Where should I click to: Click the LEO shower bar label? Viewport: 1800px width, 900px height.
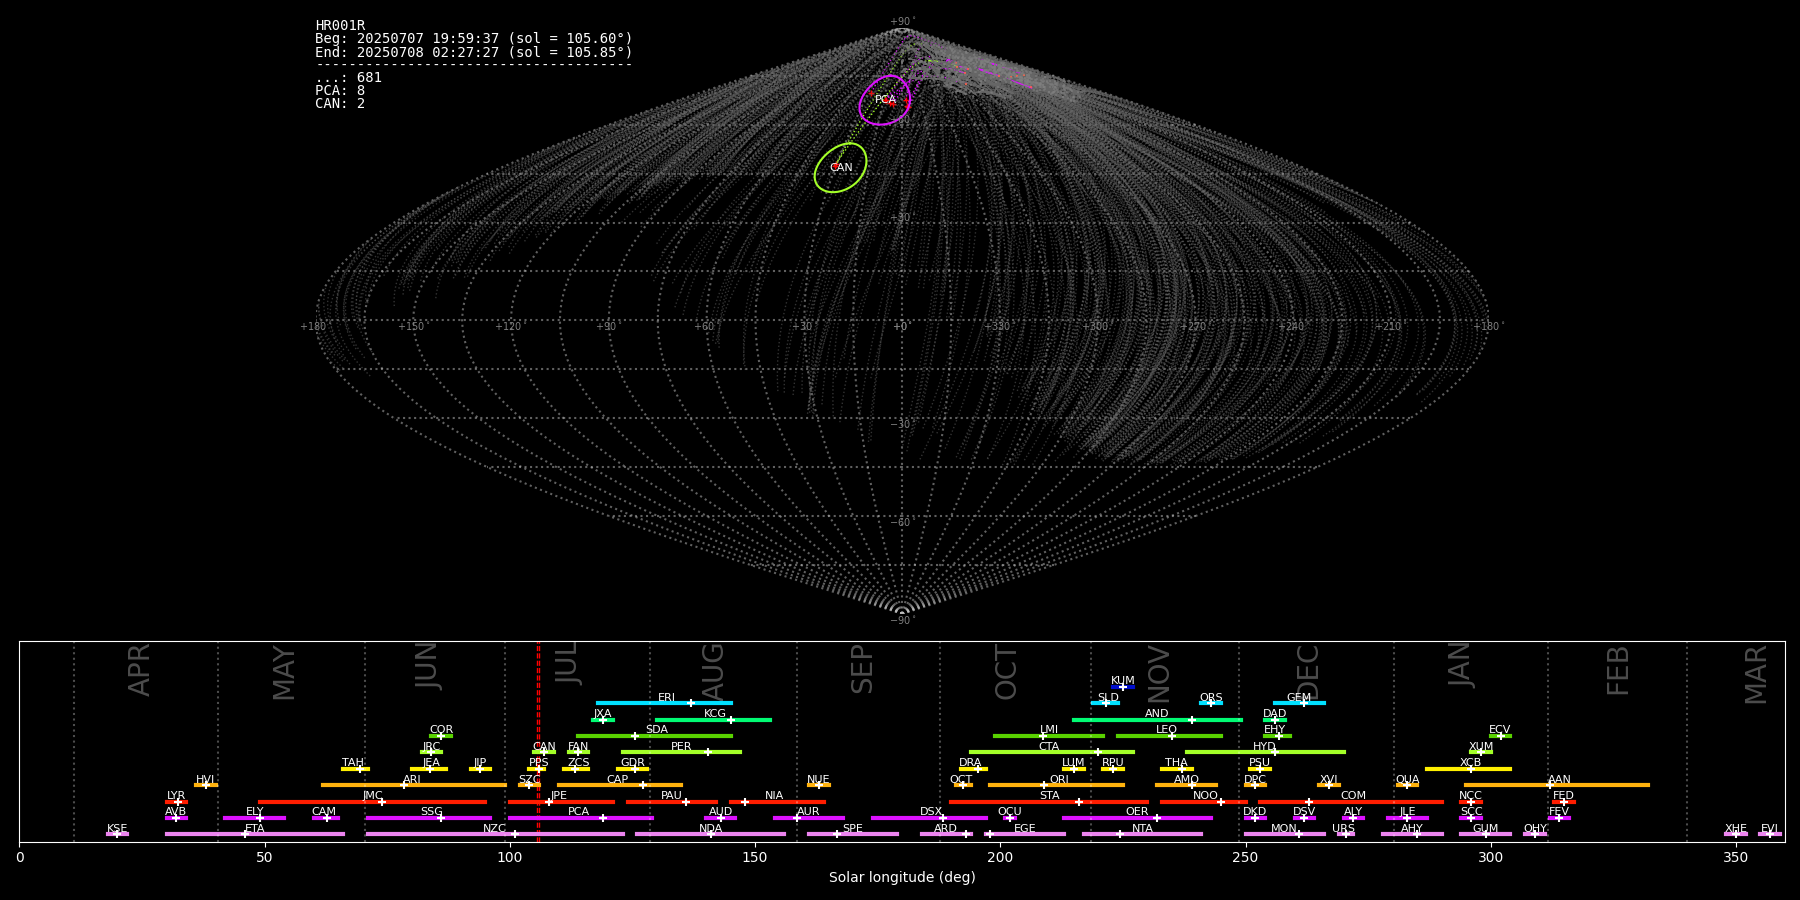click(1167, 730)
